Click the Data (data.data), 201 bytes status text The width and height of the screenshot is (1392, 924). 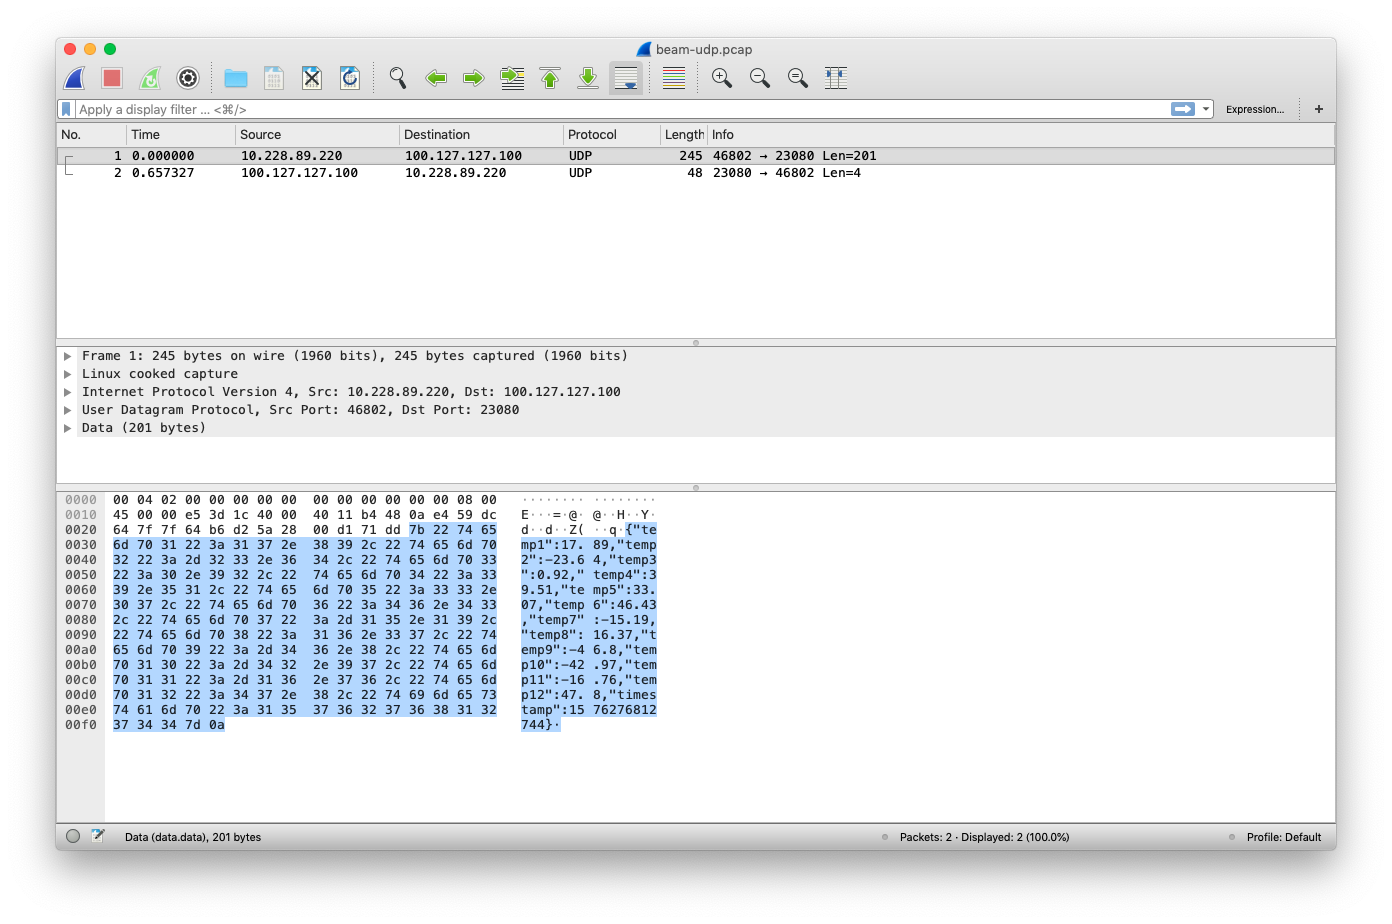193,837
